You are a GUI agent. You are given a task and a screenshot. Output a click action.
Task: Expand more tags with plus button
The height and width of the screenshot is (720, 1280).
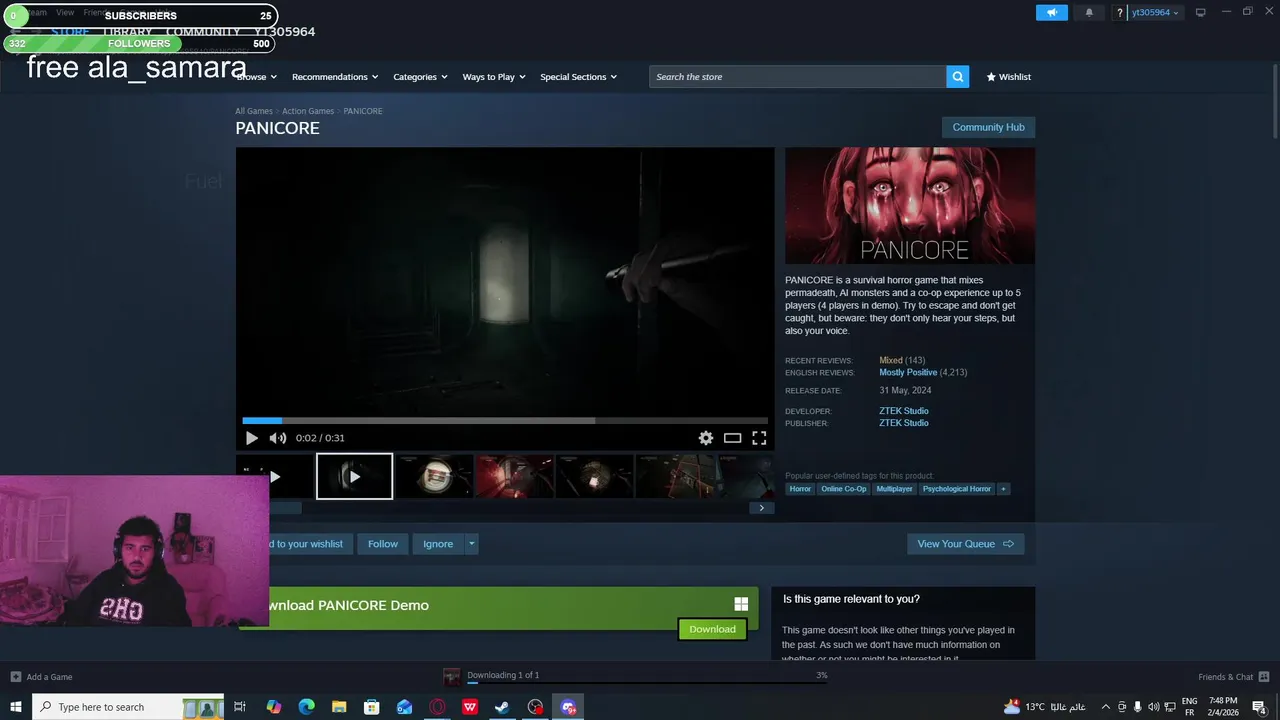[x=1003, y=489]
